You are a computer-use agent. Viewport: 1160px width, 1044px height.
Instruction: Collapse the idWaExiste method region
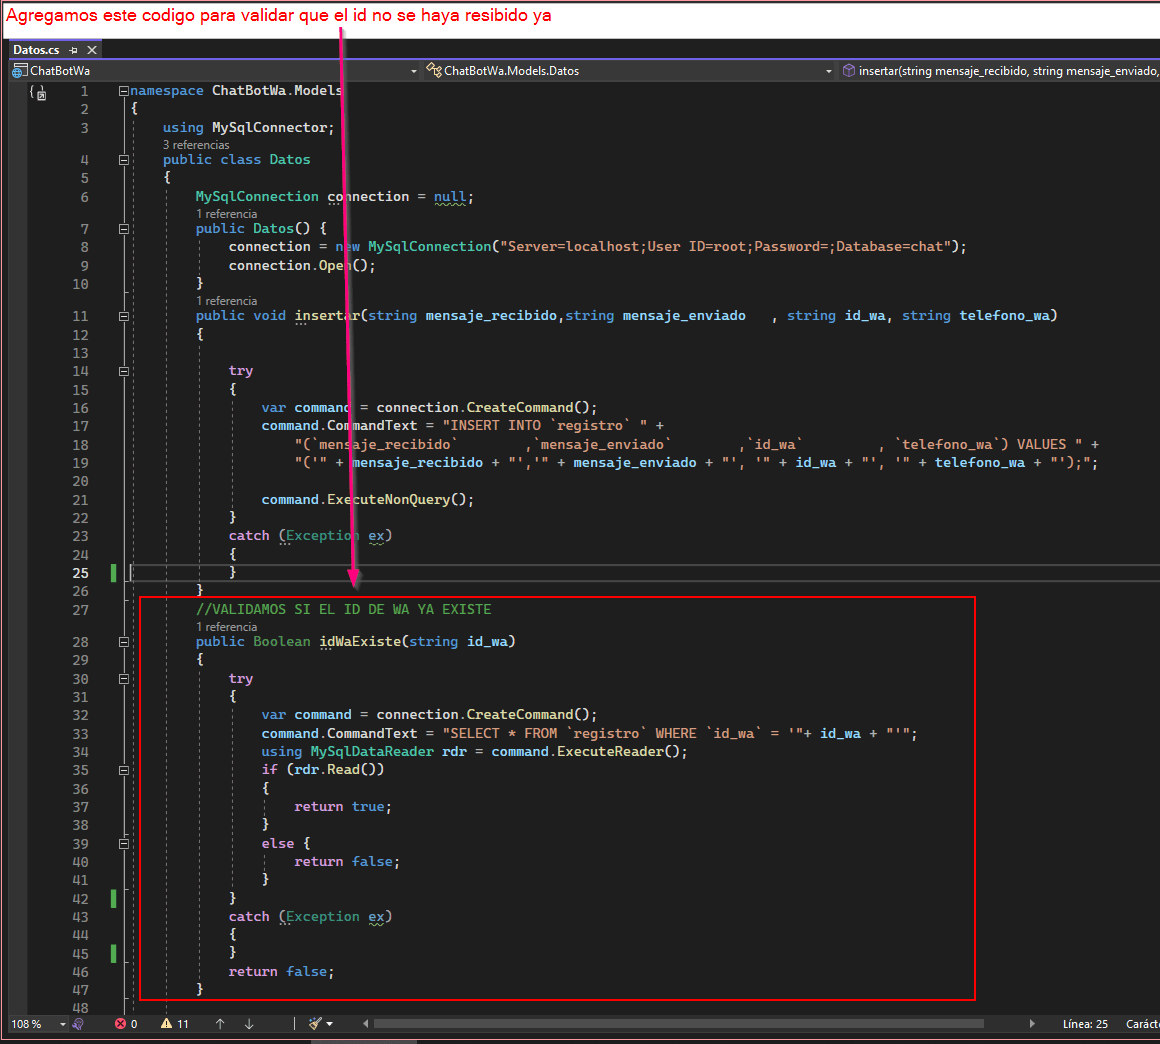(124, 641)
